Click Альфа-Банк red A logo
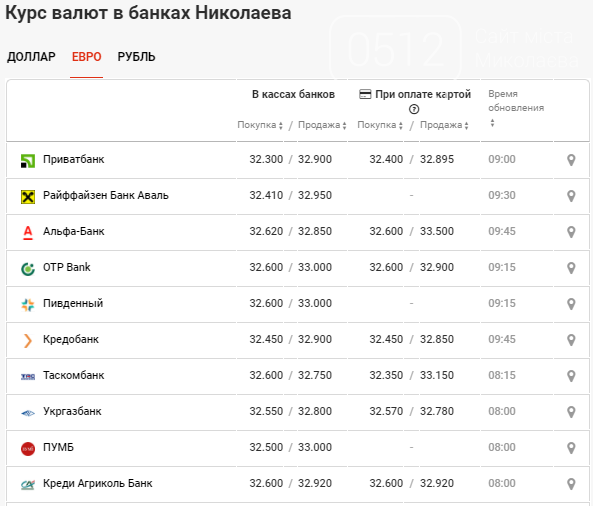Image resolution: width=593 pixels, height=506 pixels. (28, 233)
